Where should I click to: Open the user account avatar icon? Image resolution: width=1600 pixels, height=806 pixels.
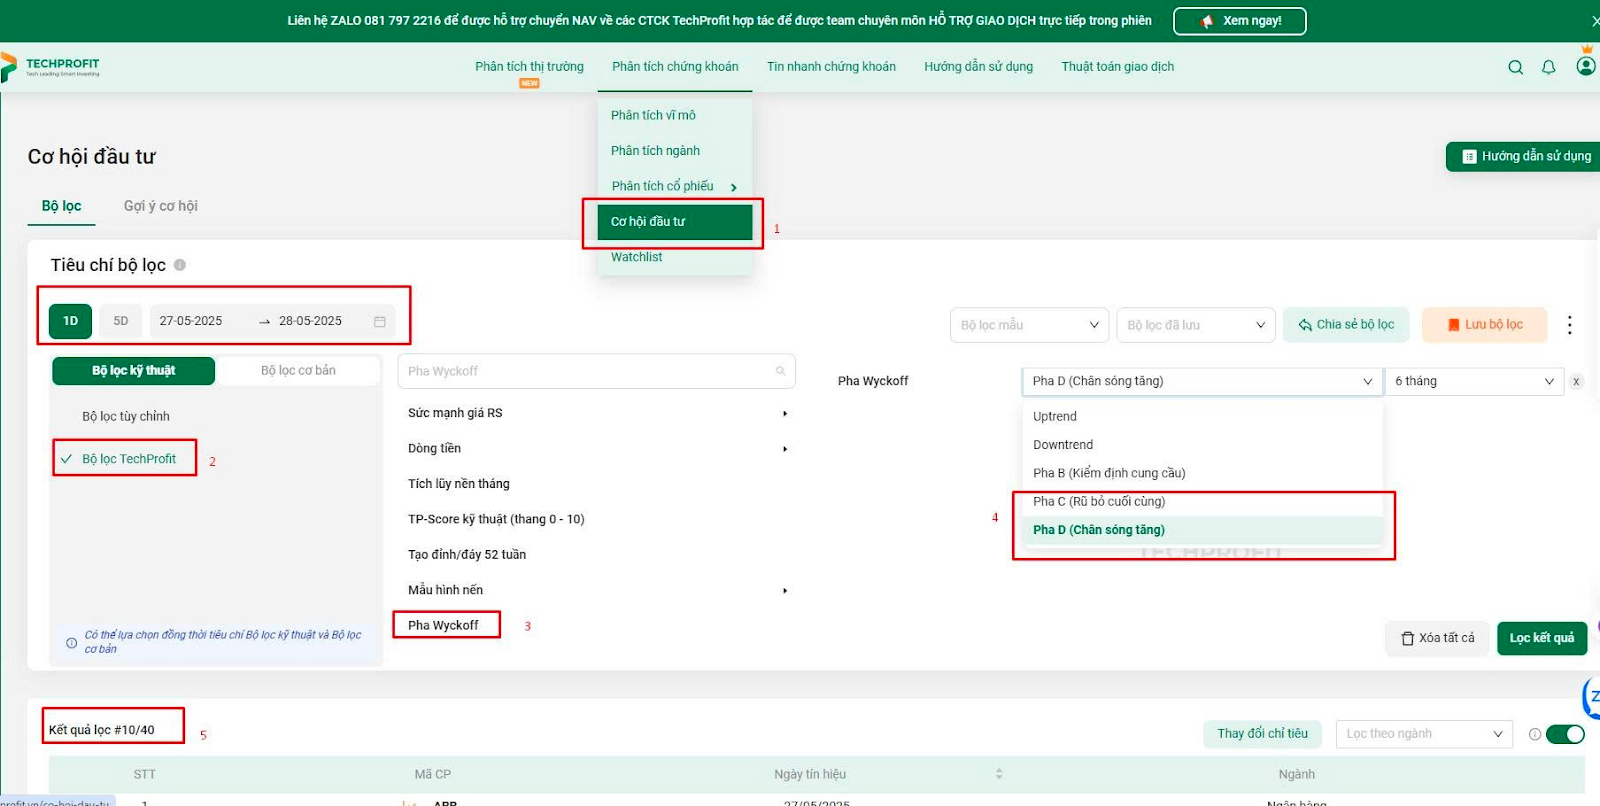tap(1585, 66)
